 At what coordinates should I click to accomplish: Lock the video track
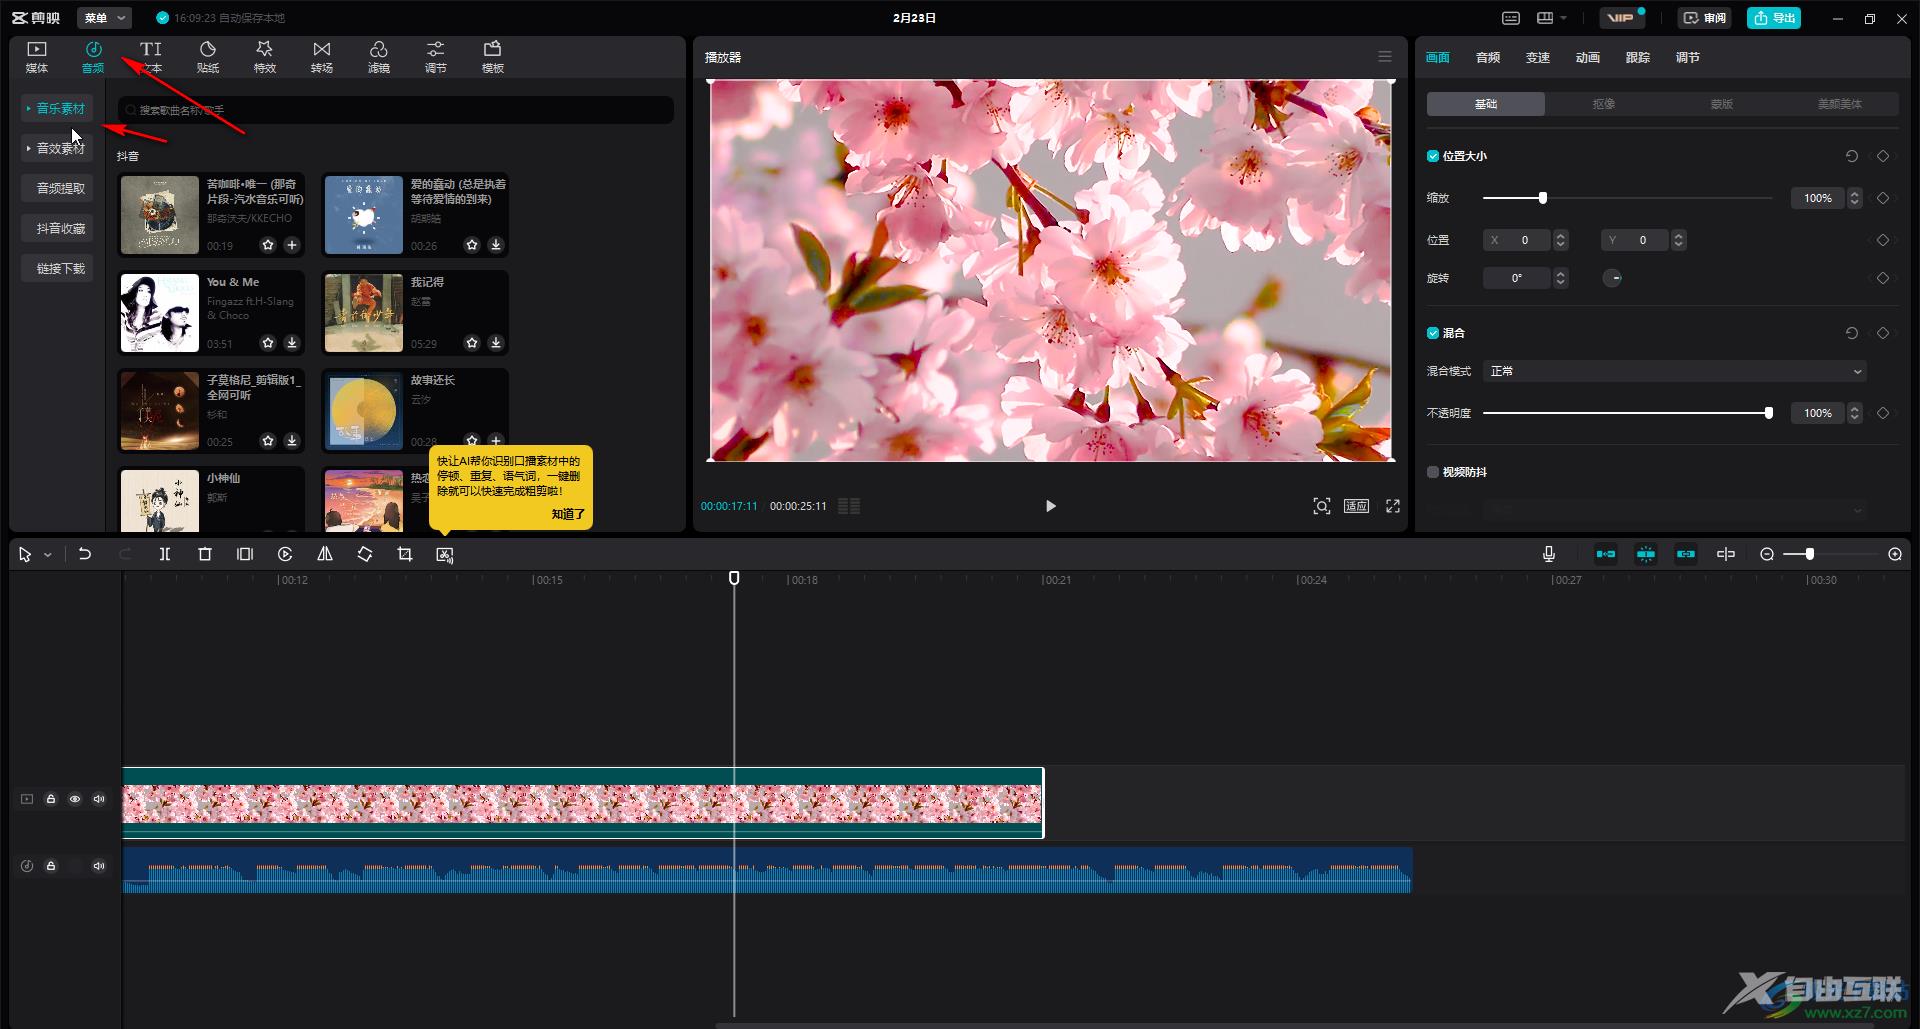(51, 799)
